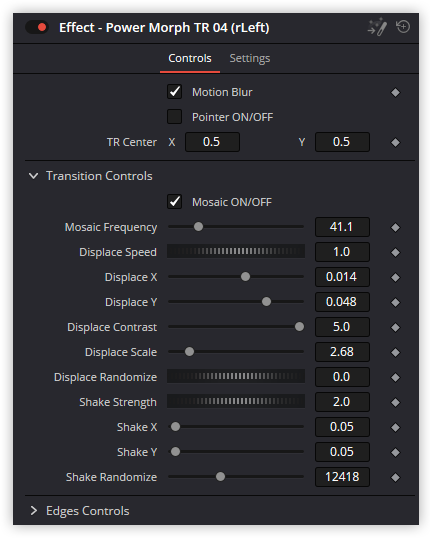Set keyframe diamond for Shake Strength
This screenshot has width=430, height=538.
pos(395,402)
